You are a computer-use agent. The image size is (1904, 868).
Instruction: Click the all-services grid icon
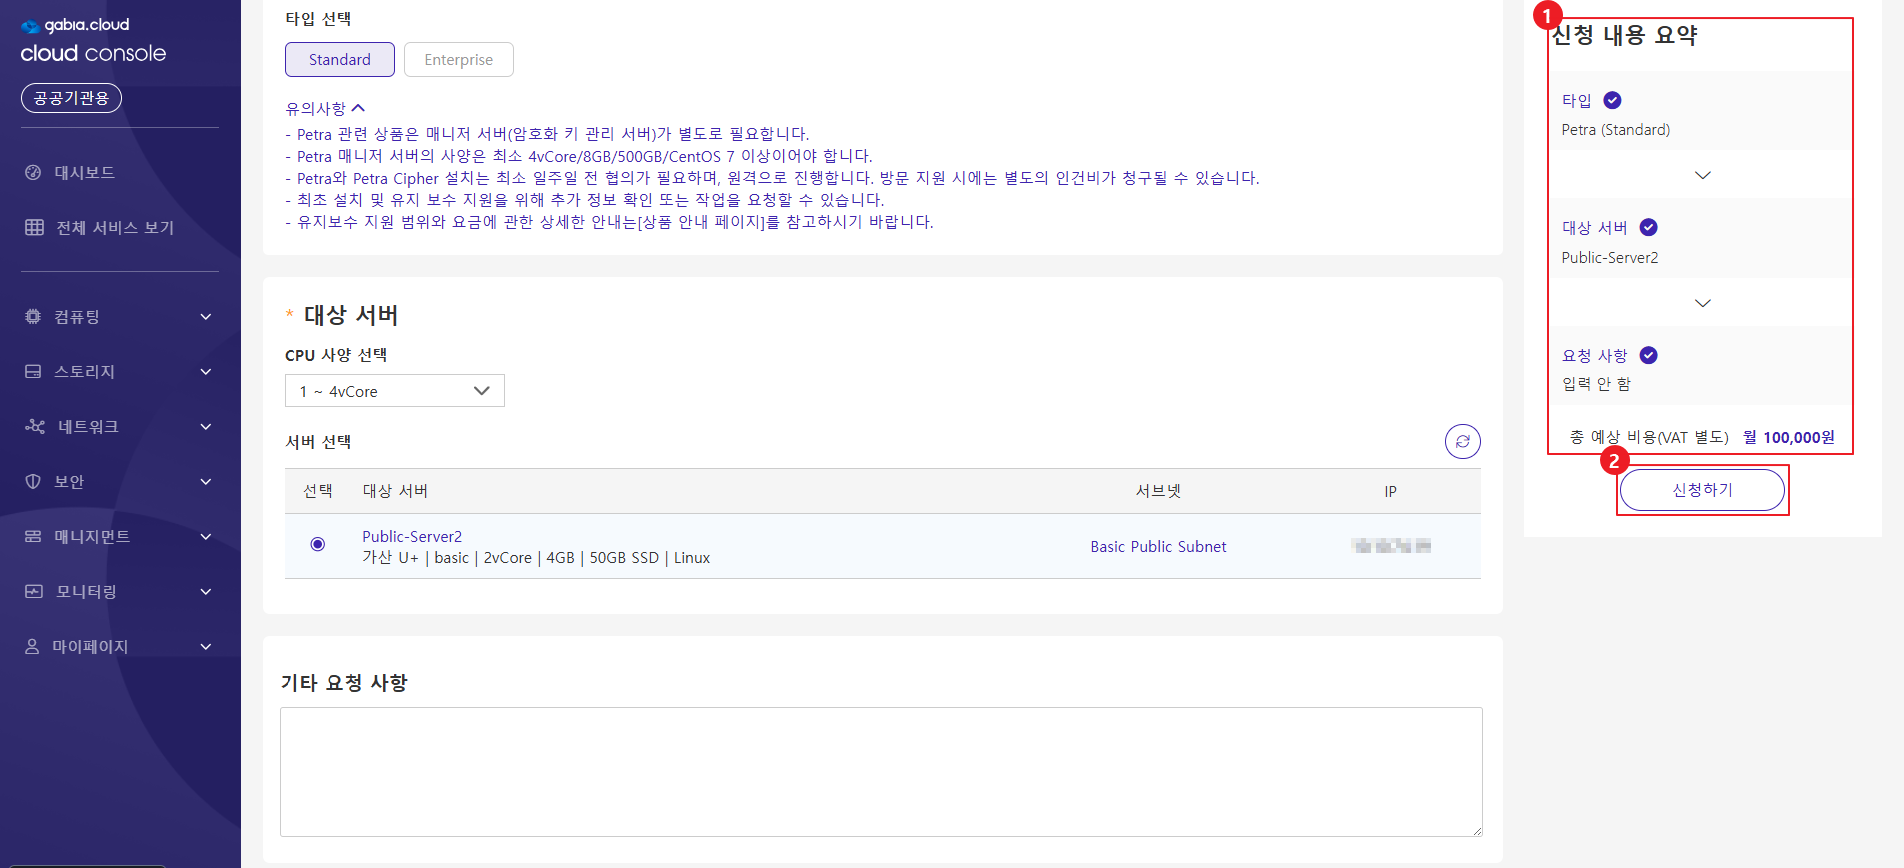34,227
